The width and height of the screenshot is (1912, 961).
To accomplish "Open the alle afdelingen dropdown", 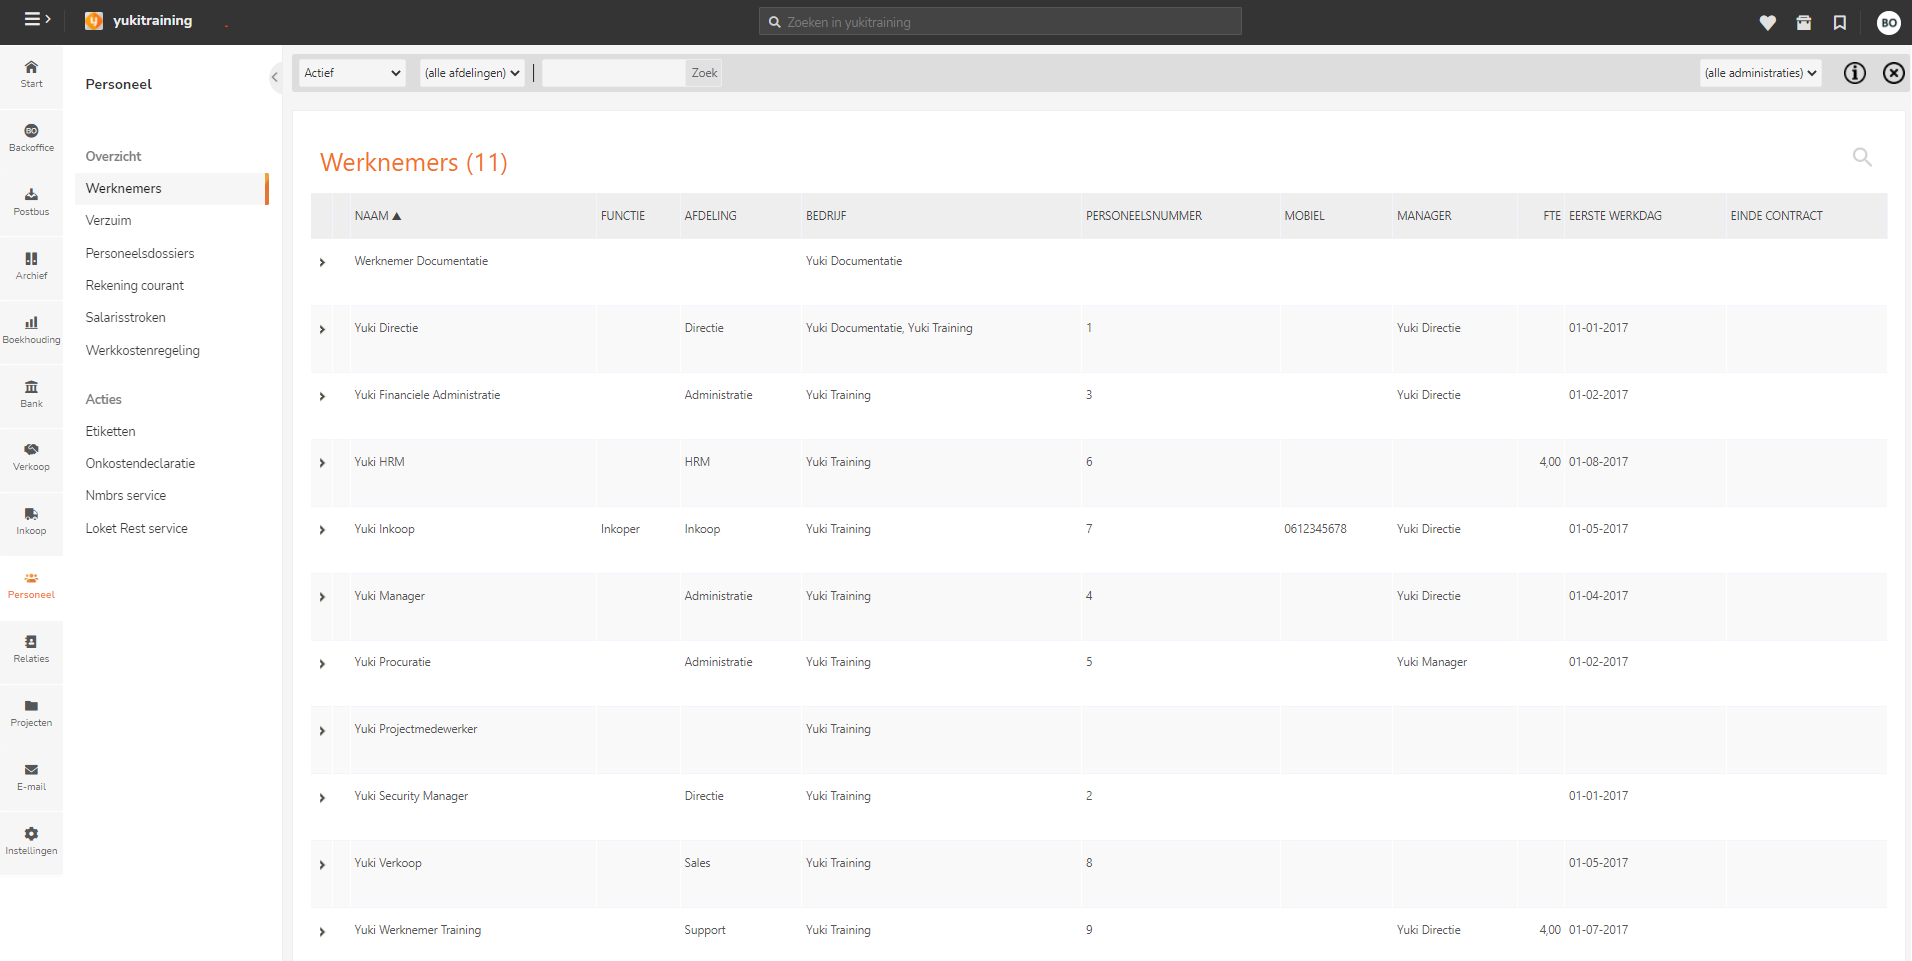I will (472, 73).
